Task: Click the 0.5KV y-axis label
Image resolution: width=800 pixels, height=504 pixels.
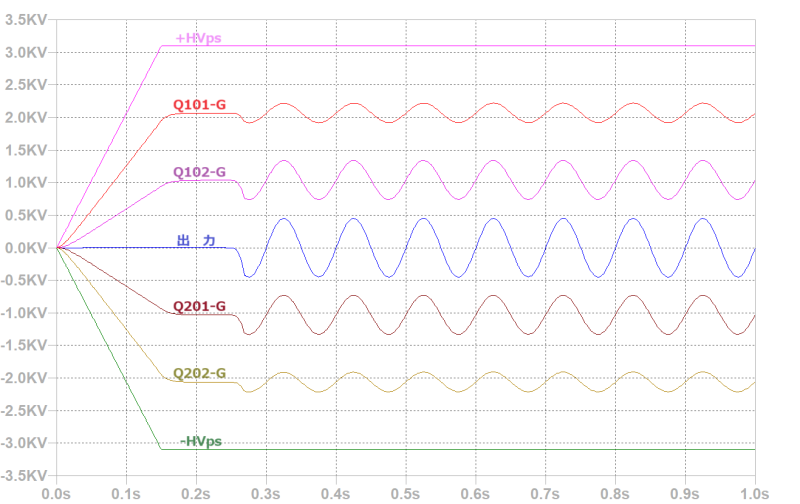Action: (x=26, y=215)
